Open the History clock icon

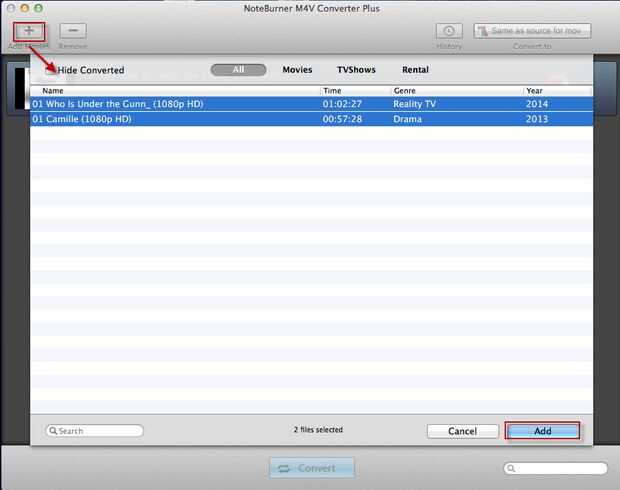click(x=449, y=31)
